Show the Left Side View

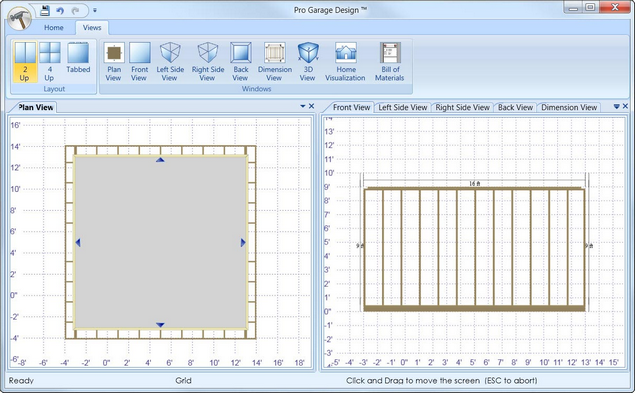click(170, 62)
